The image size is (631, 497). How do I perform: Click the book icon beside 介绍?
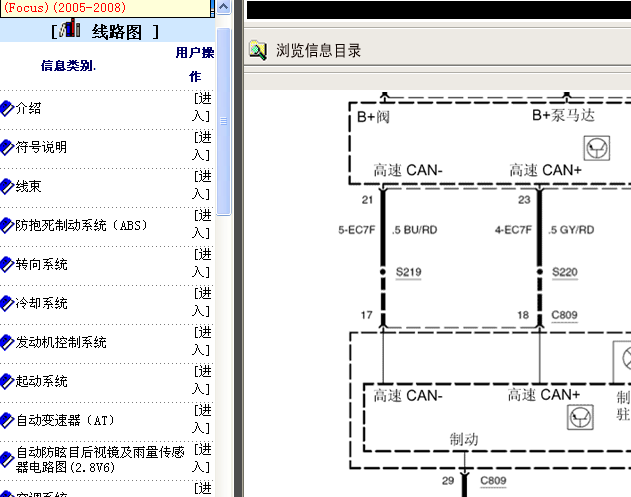pyautogui.click(x=6, y=109)
